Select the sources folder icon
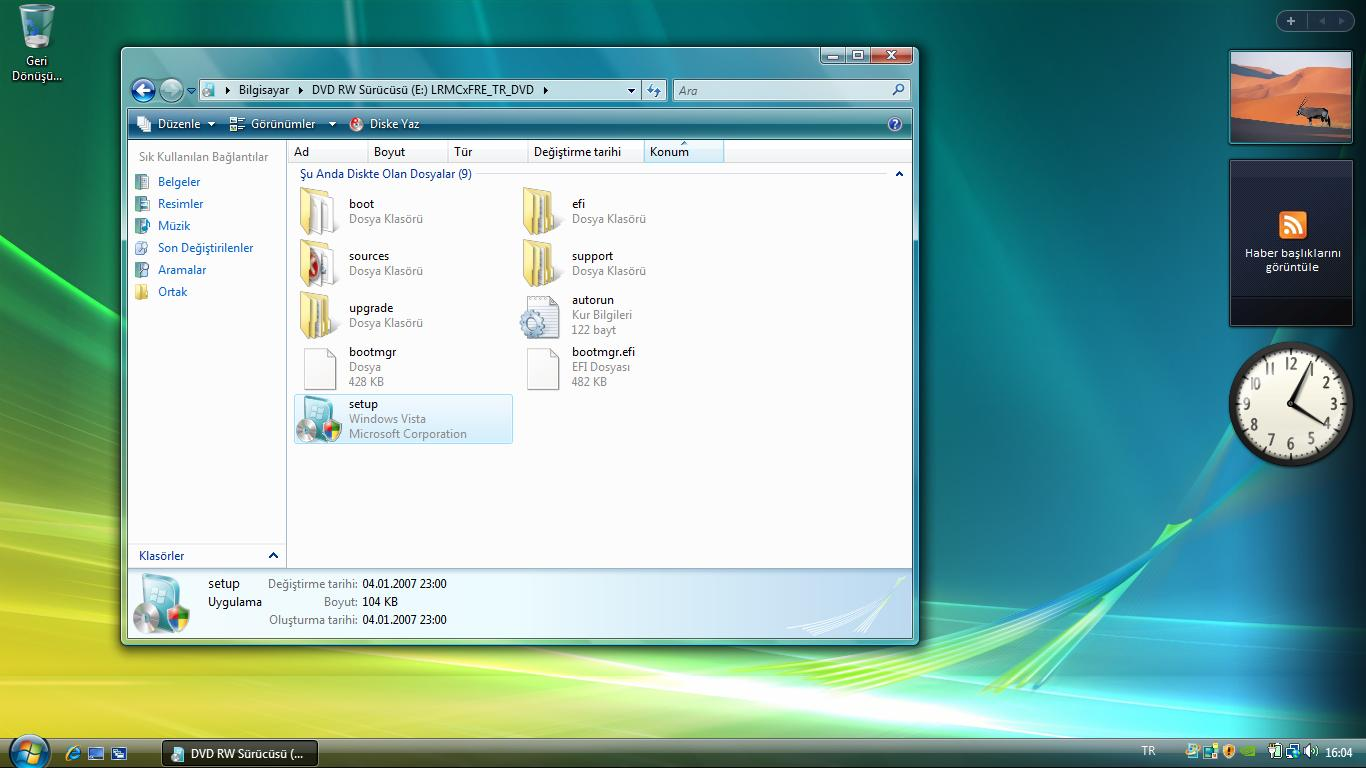The height and width of the screenshot is (768, 1366). click(x=320, y=263)
